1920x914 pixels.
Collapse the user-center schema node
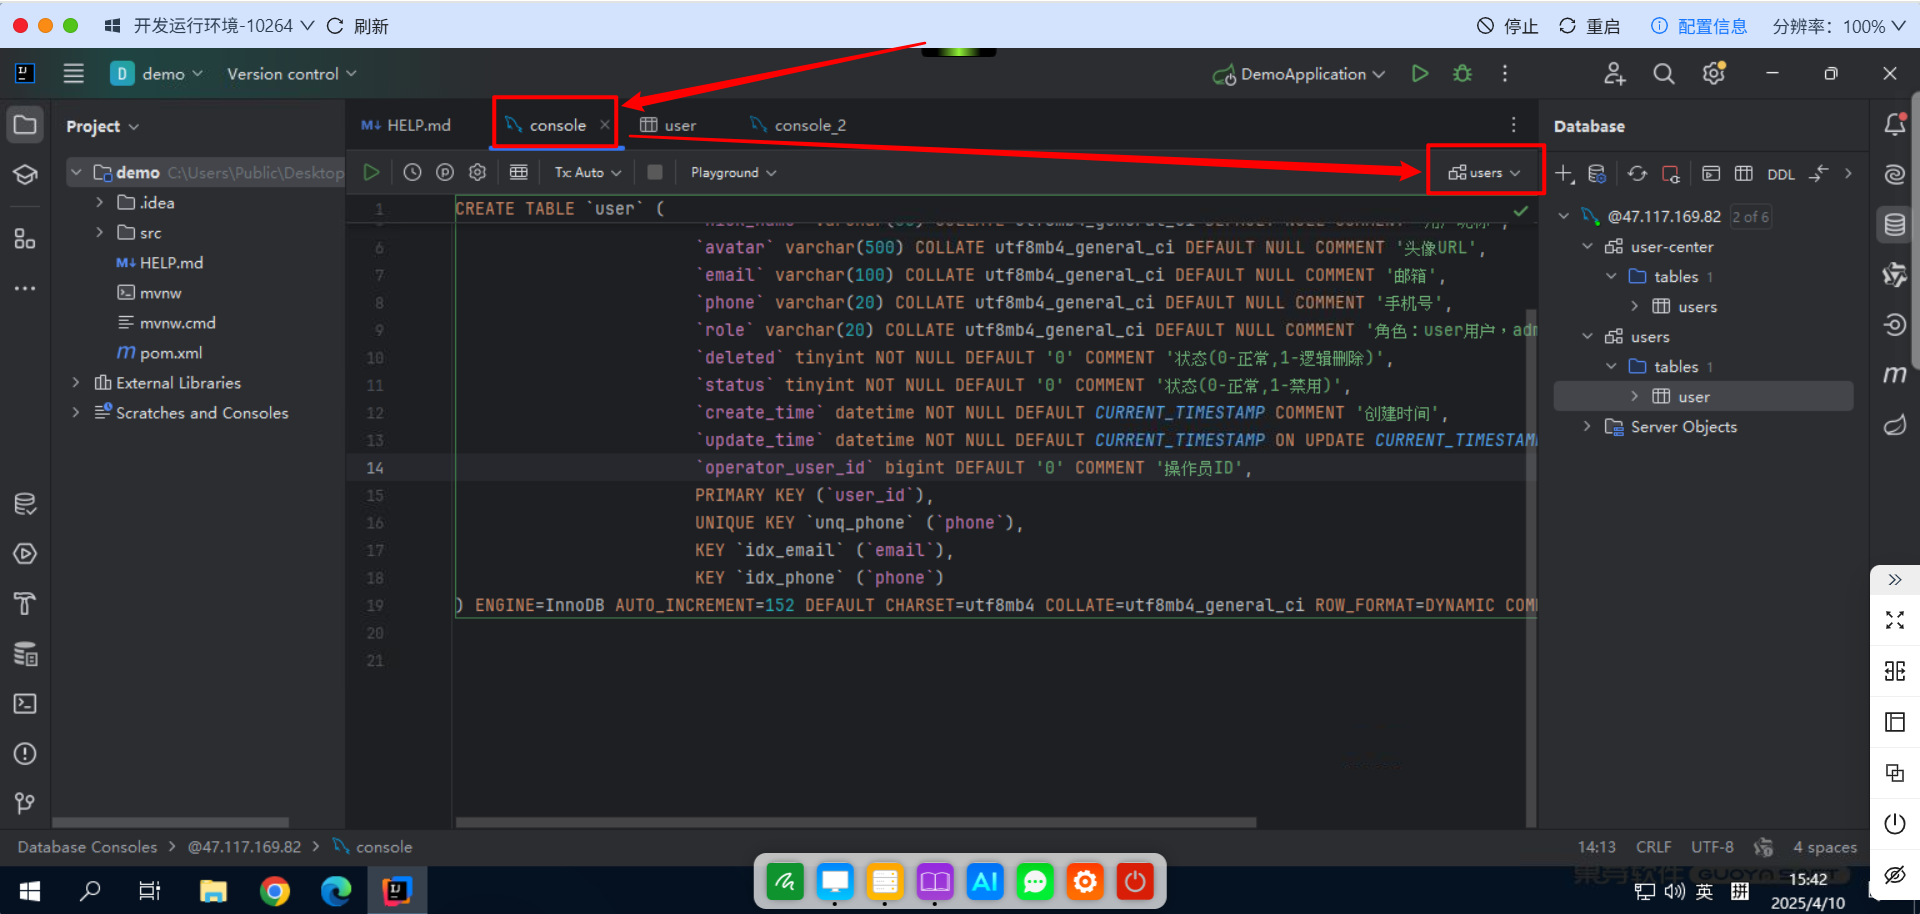[x=1587, y=246]
